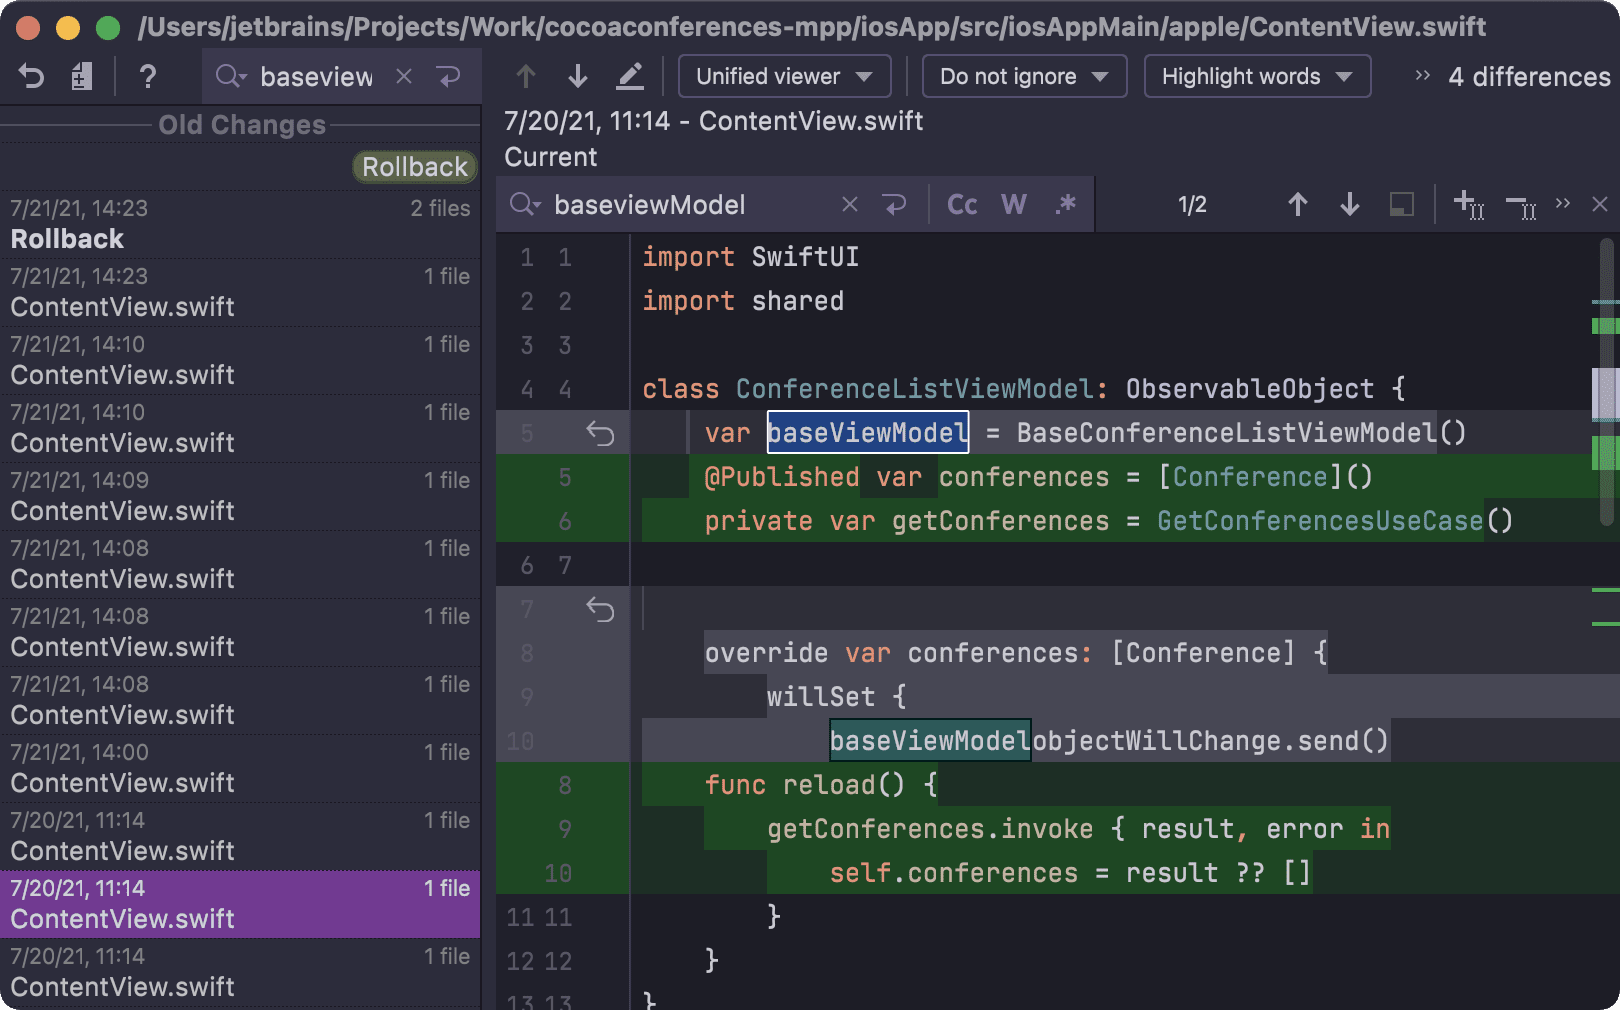Open hidden toolbar actions via chevron menu
1620x1010 pixels.
coord(1421,76)
